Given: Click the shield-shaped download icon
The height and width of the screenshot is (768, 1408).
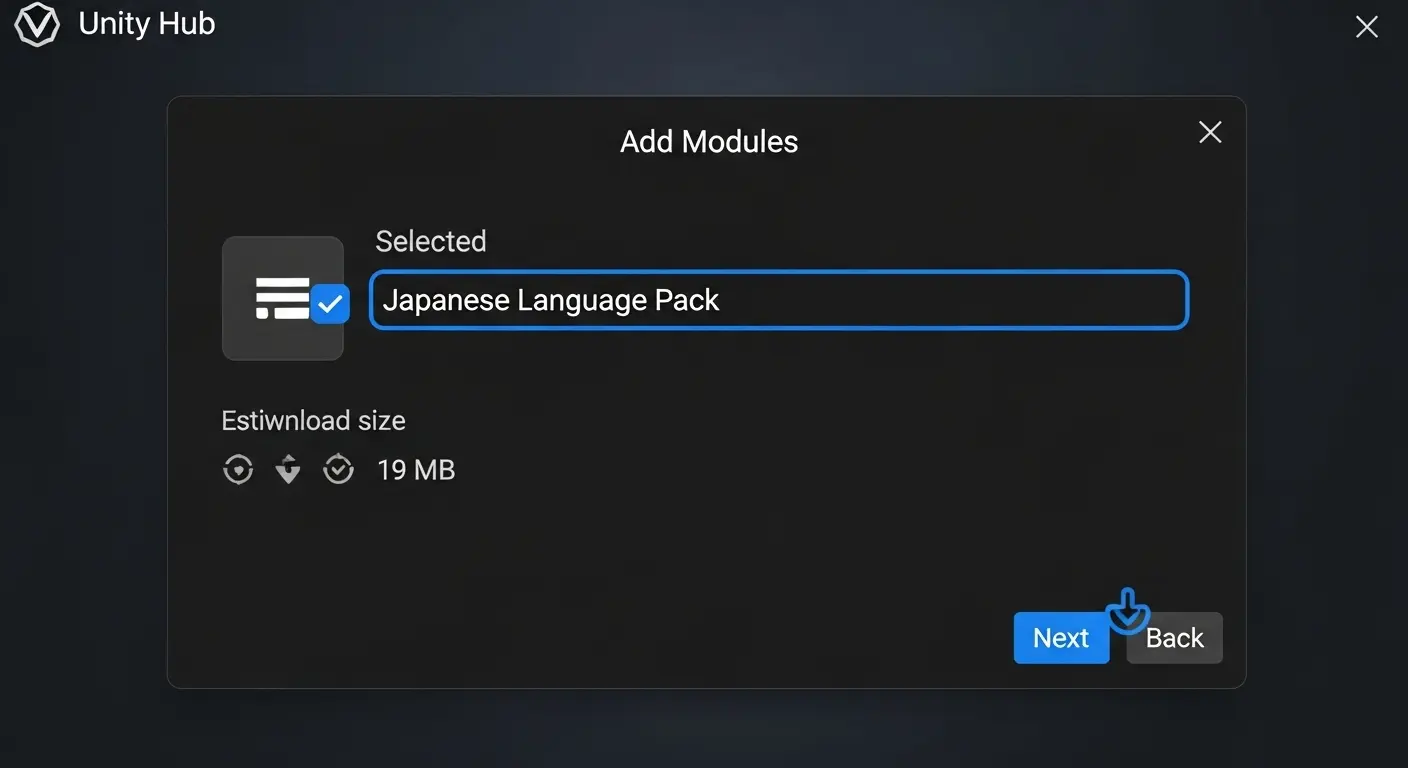Looking at the screenshot, I should pyautogui.click(x=288, y=469).
